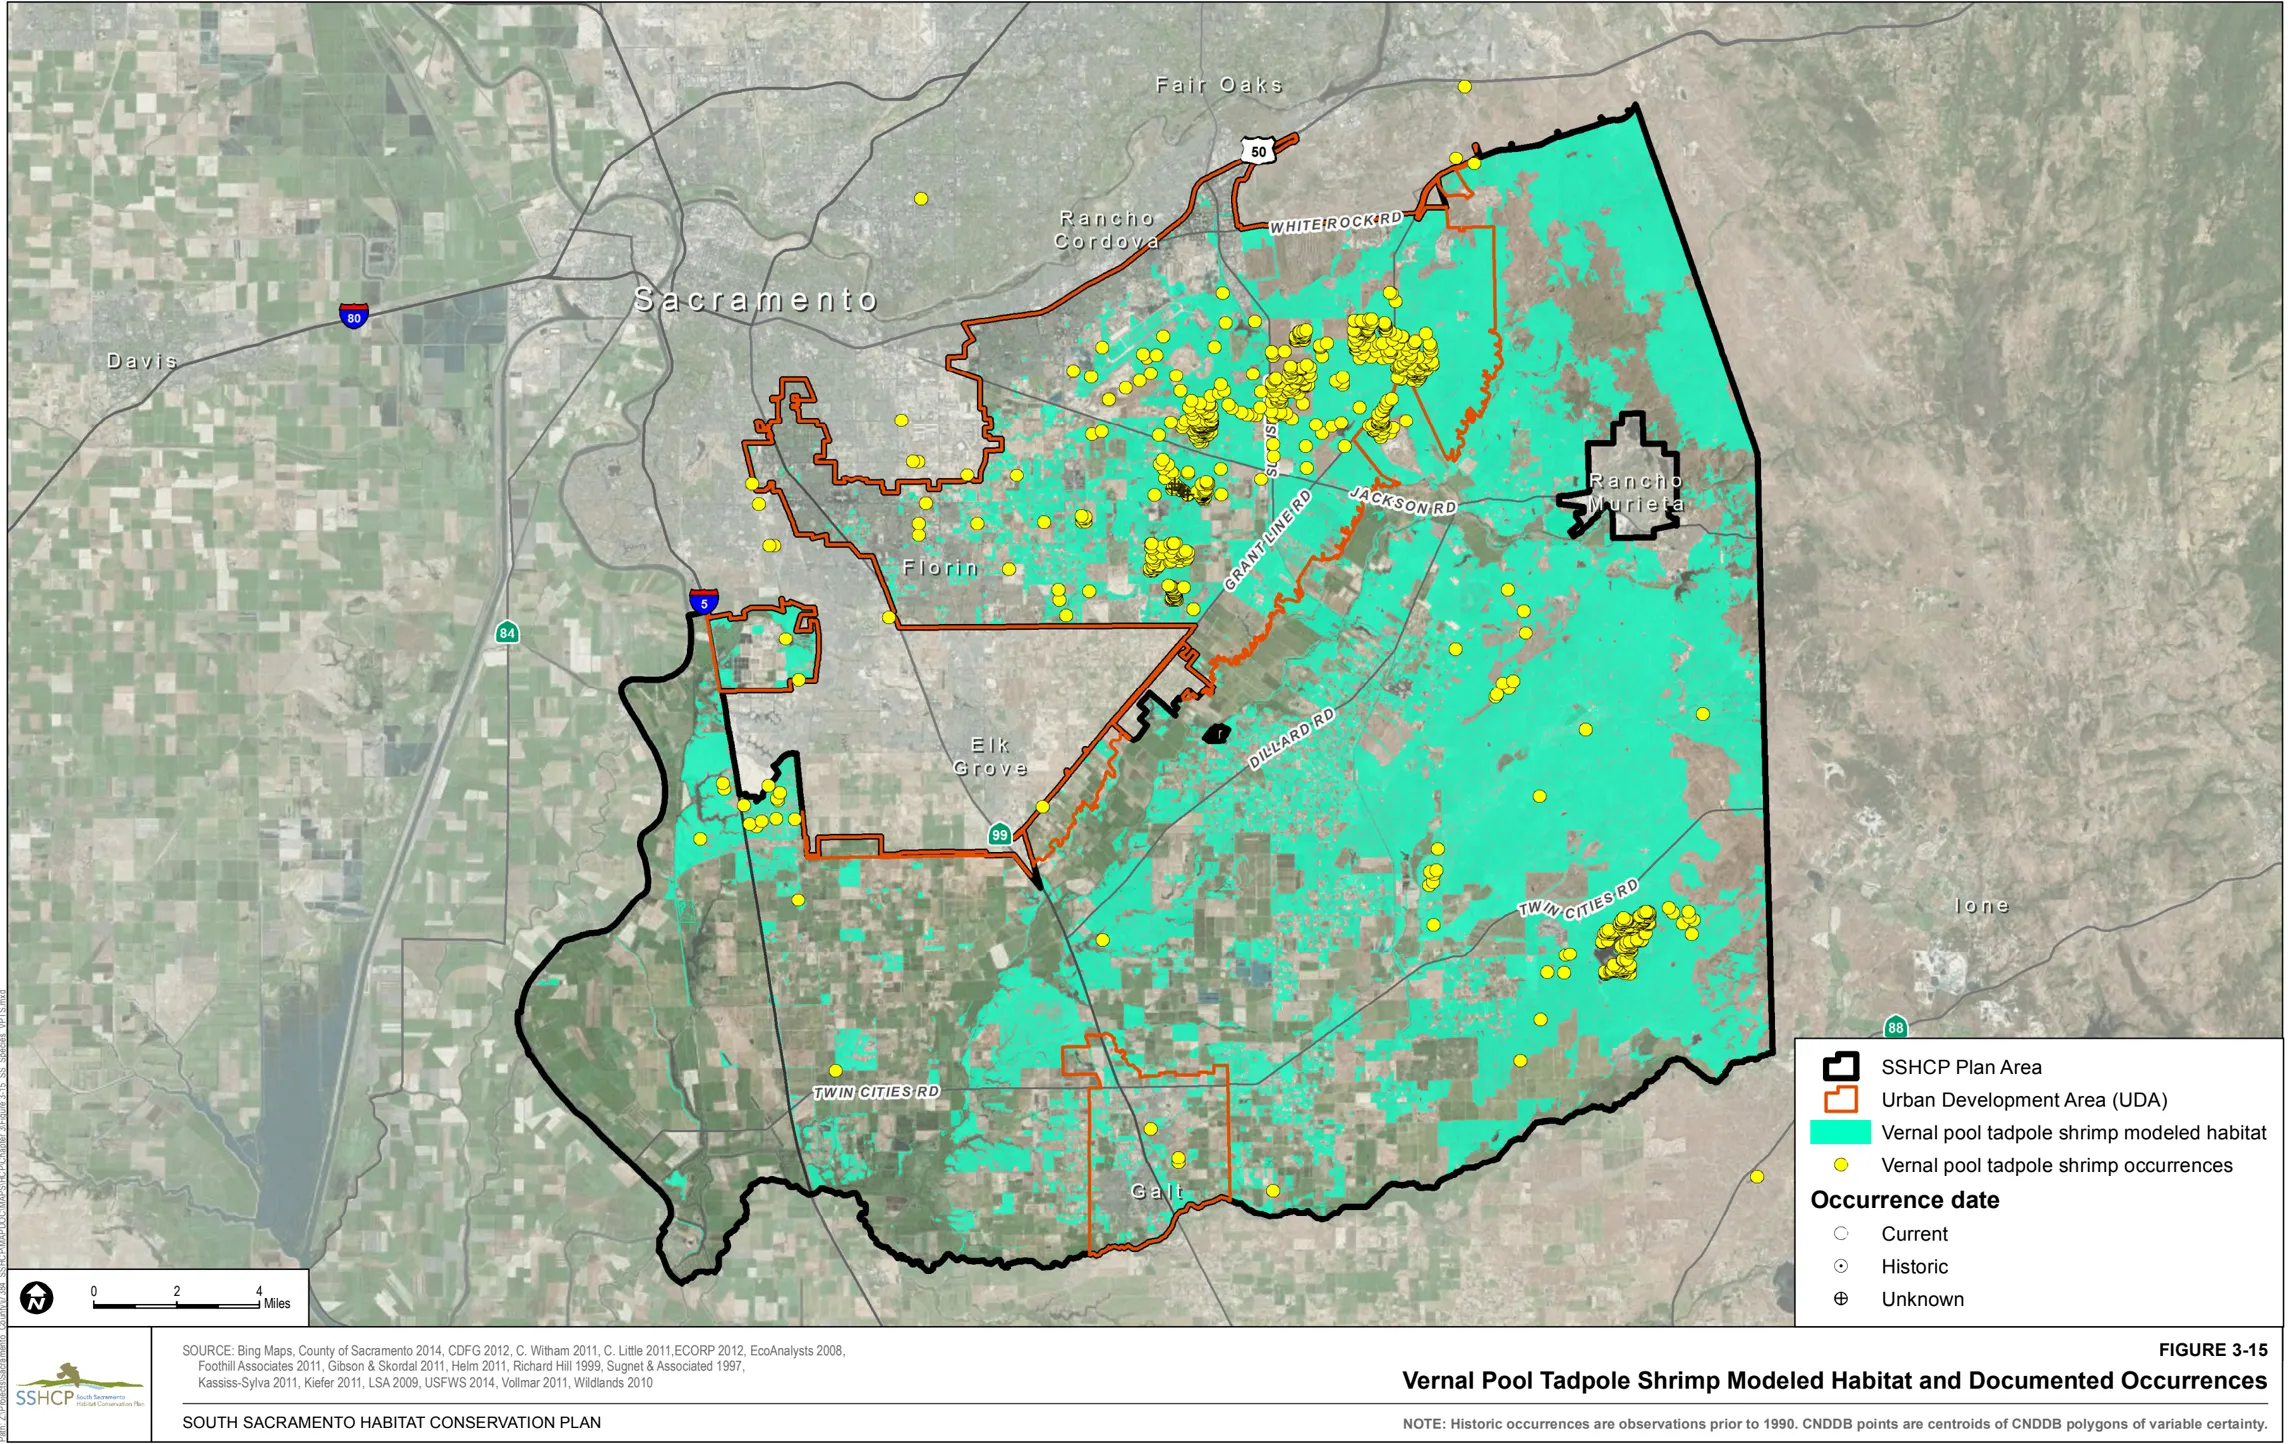The height and width of the screenshot is (1444, 2288).
Task: Click the Urban Development Area legend symbol
Action: pos(1840,1100)
